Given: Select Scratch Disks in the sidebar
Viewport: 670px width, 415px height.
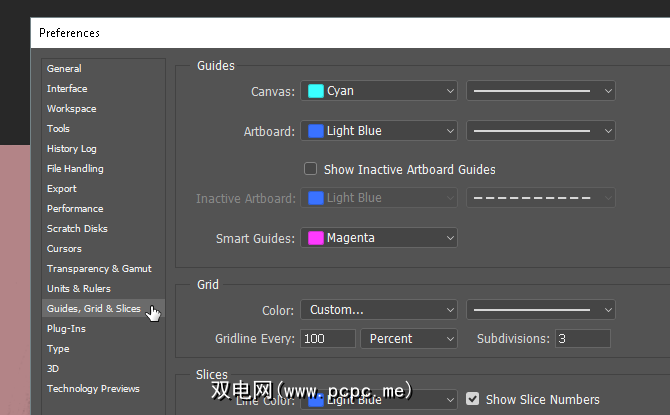Looking at the screenshot, I should pos(77,229).
